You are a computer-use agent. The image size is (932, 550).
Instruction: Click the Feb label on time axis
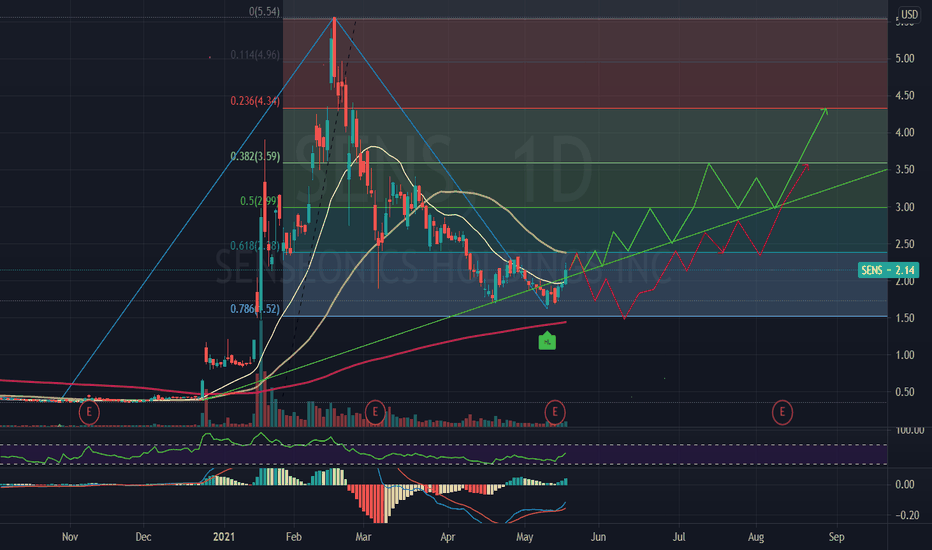click(x=294, y=537)
